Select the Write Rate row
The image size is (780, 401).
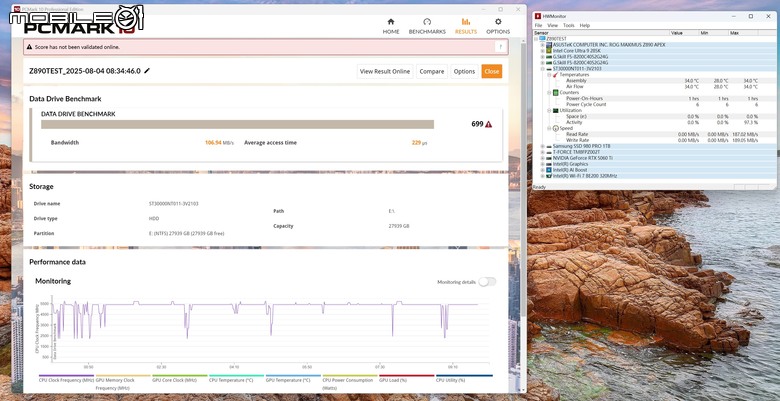coord(654,140)
